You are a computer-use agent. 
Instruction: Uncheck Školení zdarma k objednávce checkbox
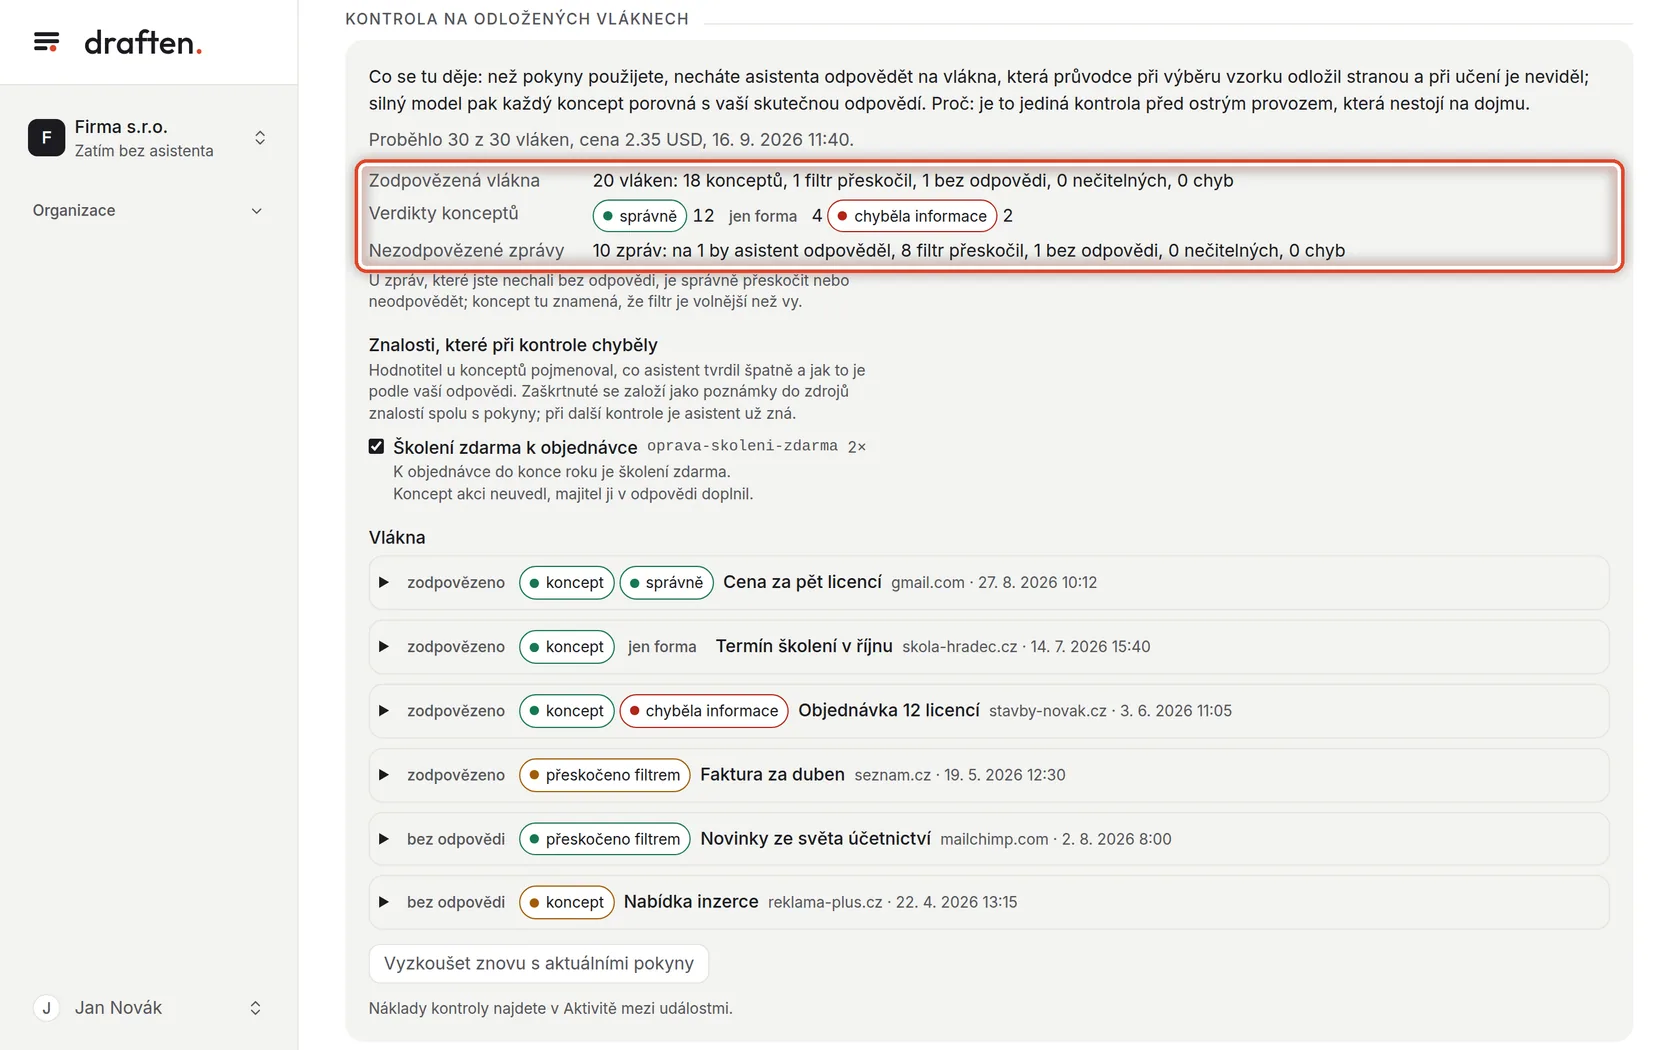pos(376,447)
